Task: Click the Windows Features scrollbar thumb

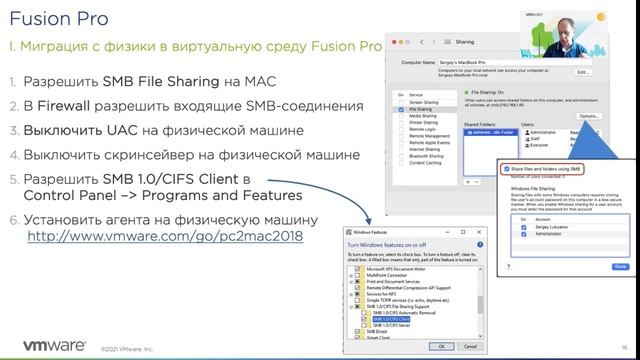Action: (480, 304)
